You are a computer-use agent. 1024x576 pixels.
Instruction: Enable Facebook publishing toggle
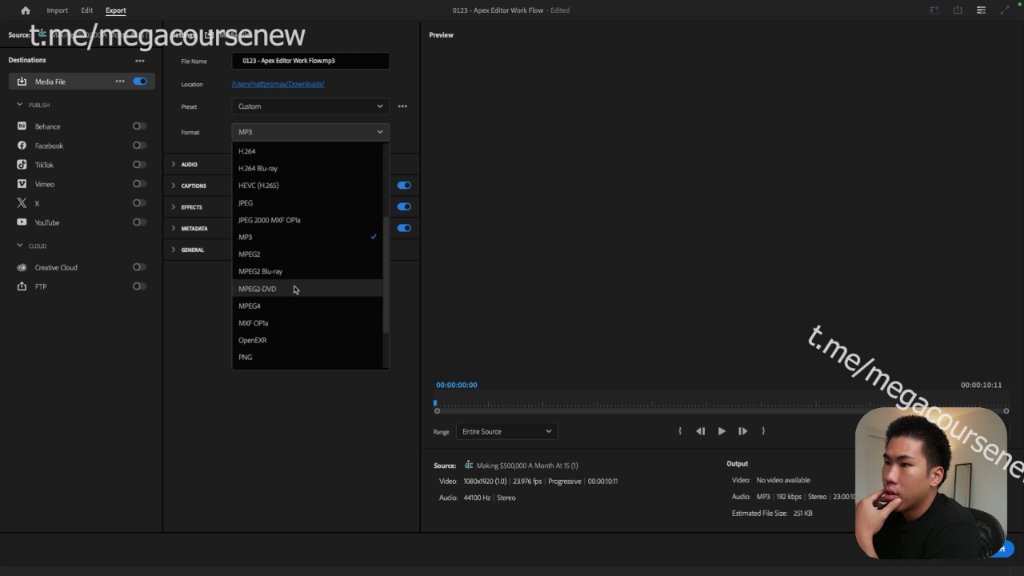click(x=139, y=146)
